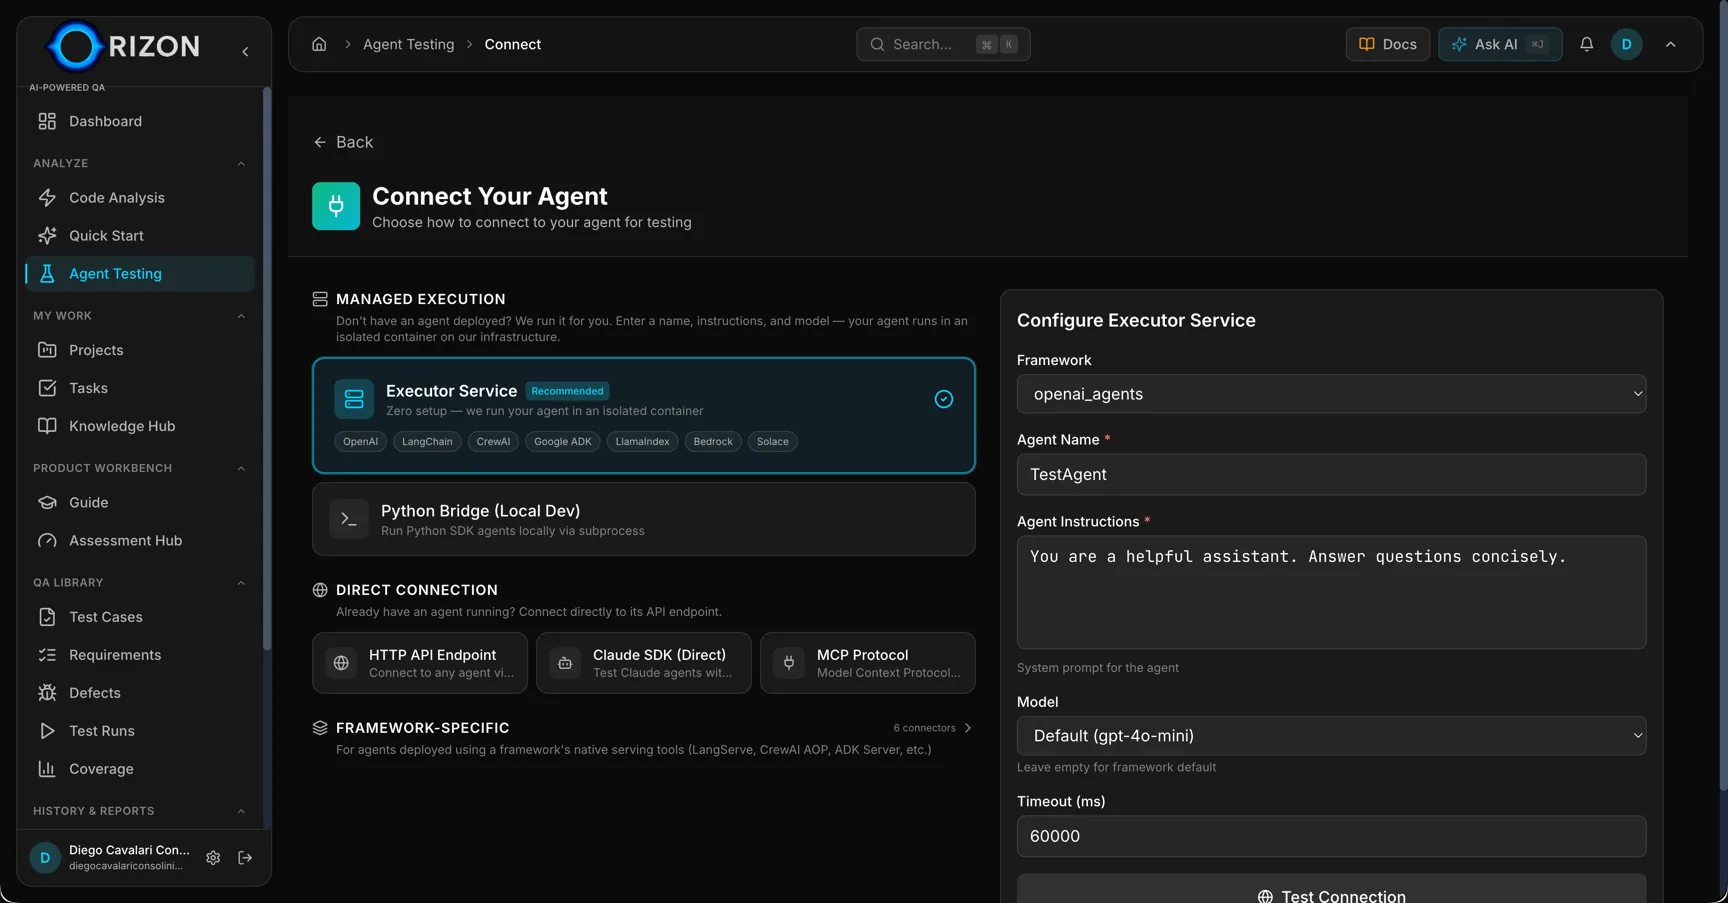Click the Agent Name input field
This screenshot has height=903, width=1728.
coord(1330,474)
